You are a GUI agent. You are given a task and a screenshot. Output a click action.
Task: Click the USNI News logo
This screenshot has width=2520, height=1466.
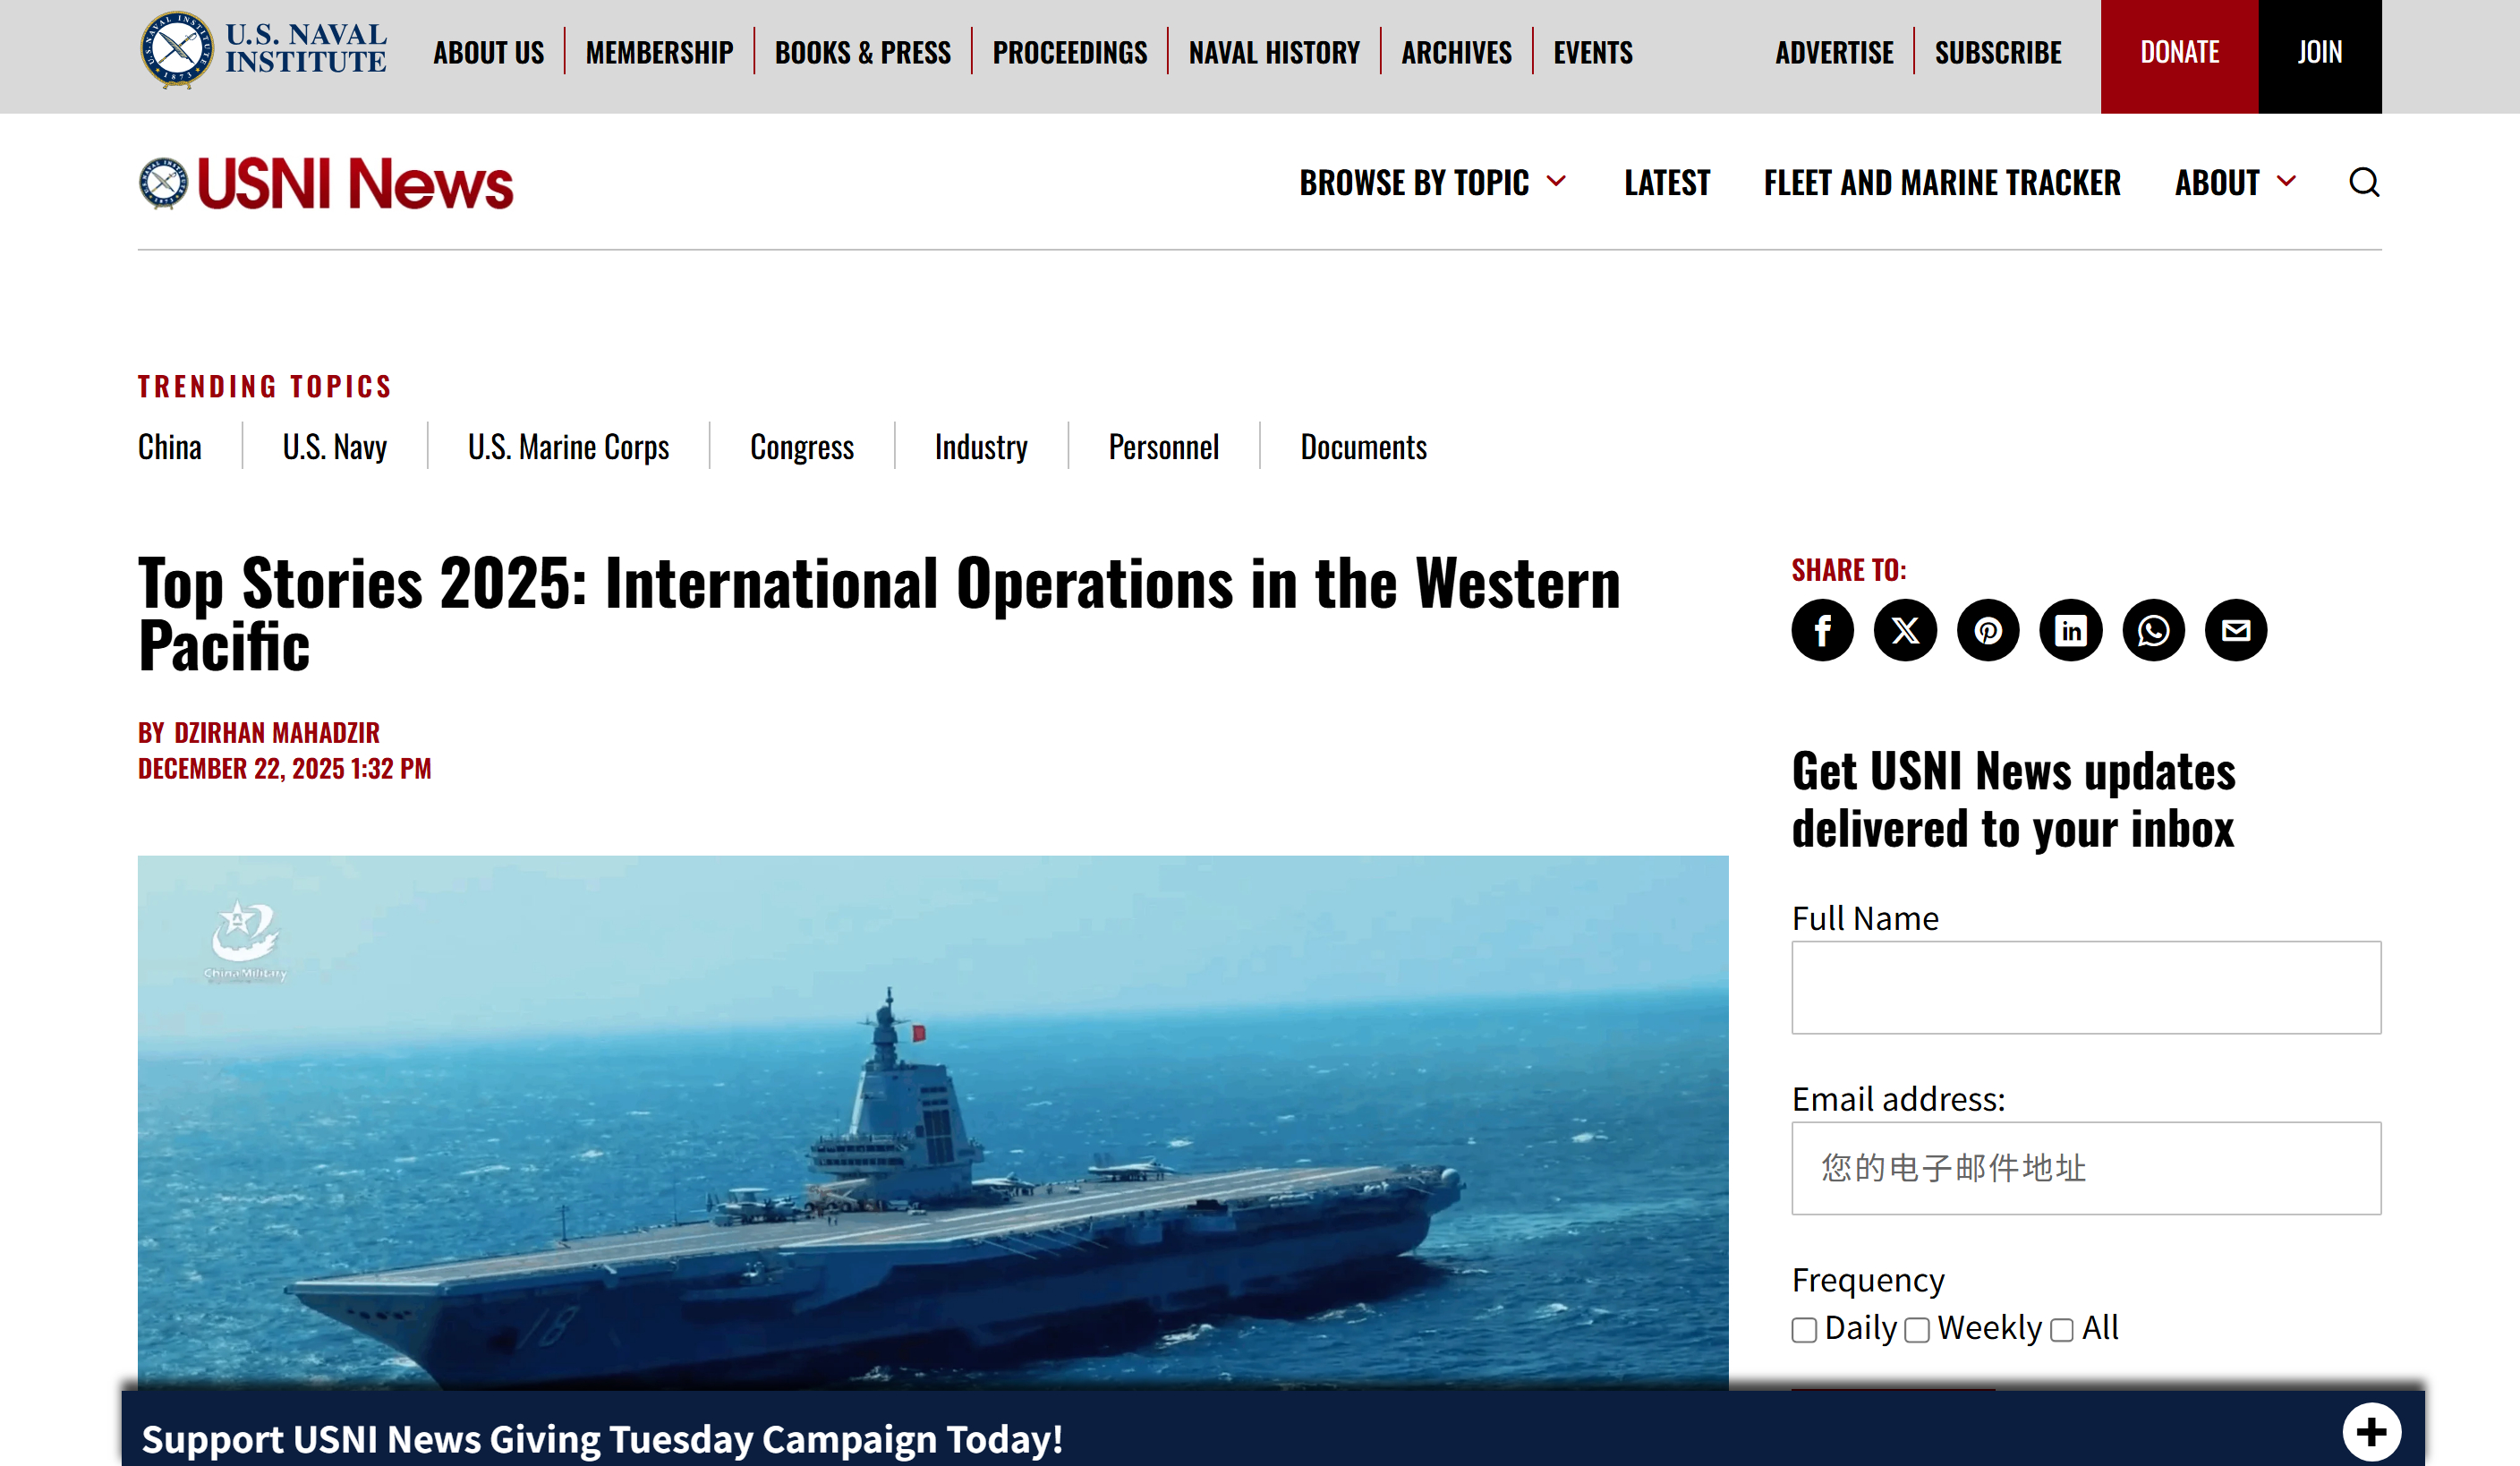(326, 184)
